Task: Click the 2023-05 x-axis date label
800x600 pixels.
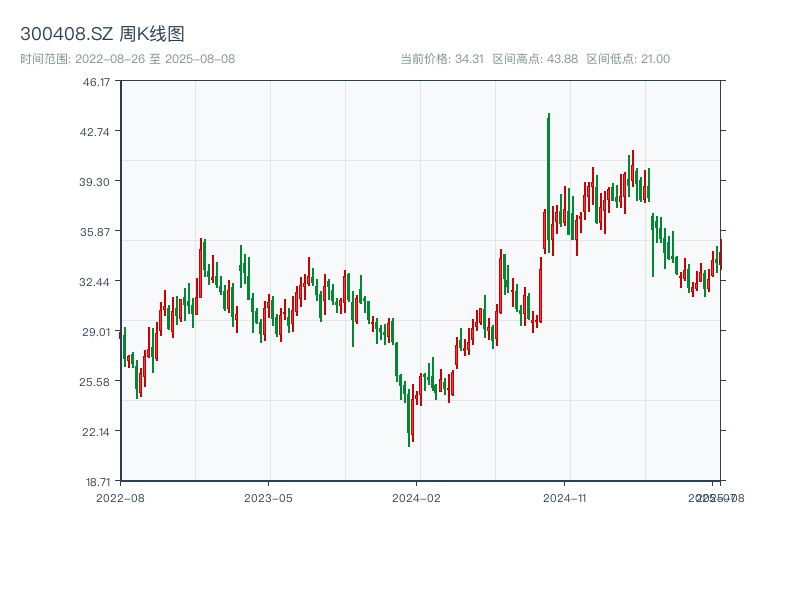Action: [x=269, y=497]
